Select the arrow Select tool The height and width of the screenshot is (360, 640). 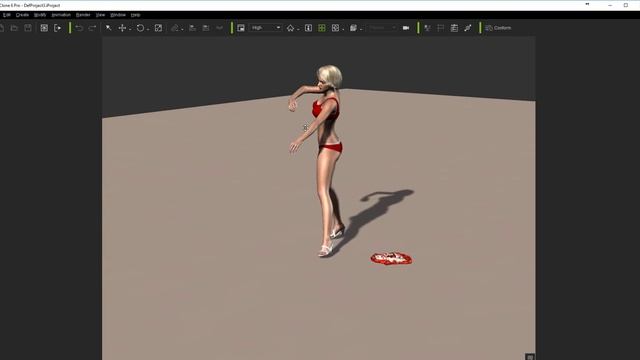pyautogui.click(x=109, y=28)
